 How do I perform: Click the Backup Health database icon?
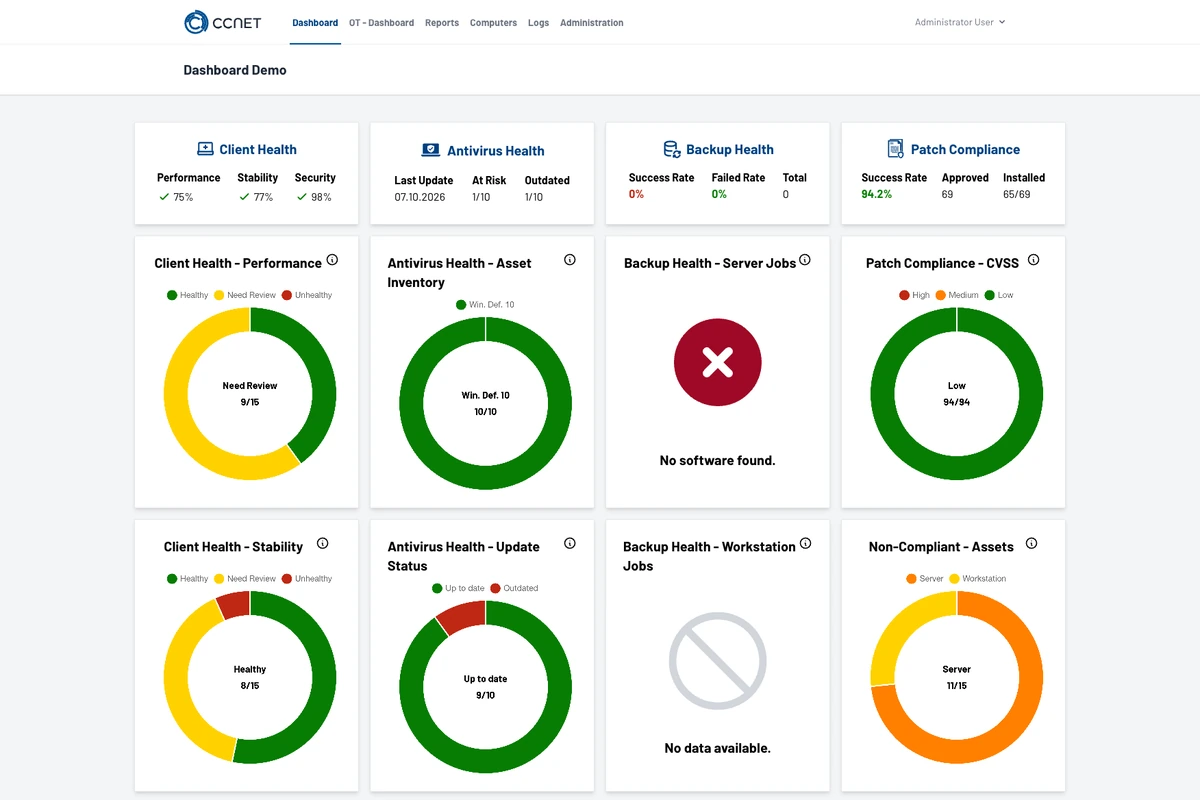(x=672, y=149)
